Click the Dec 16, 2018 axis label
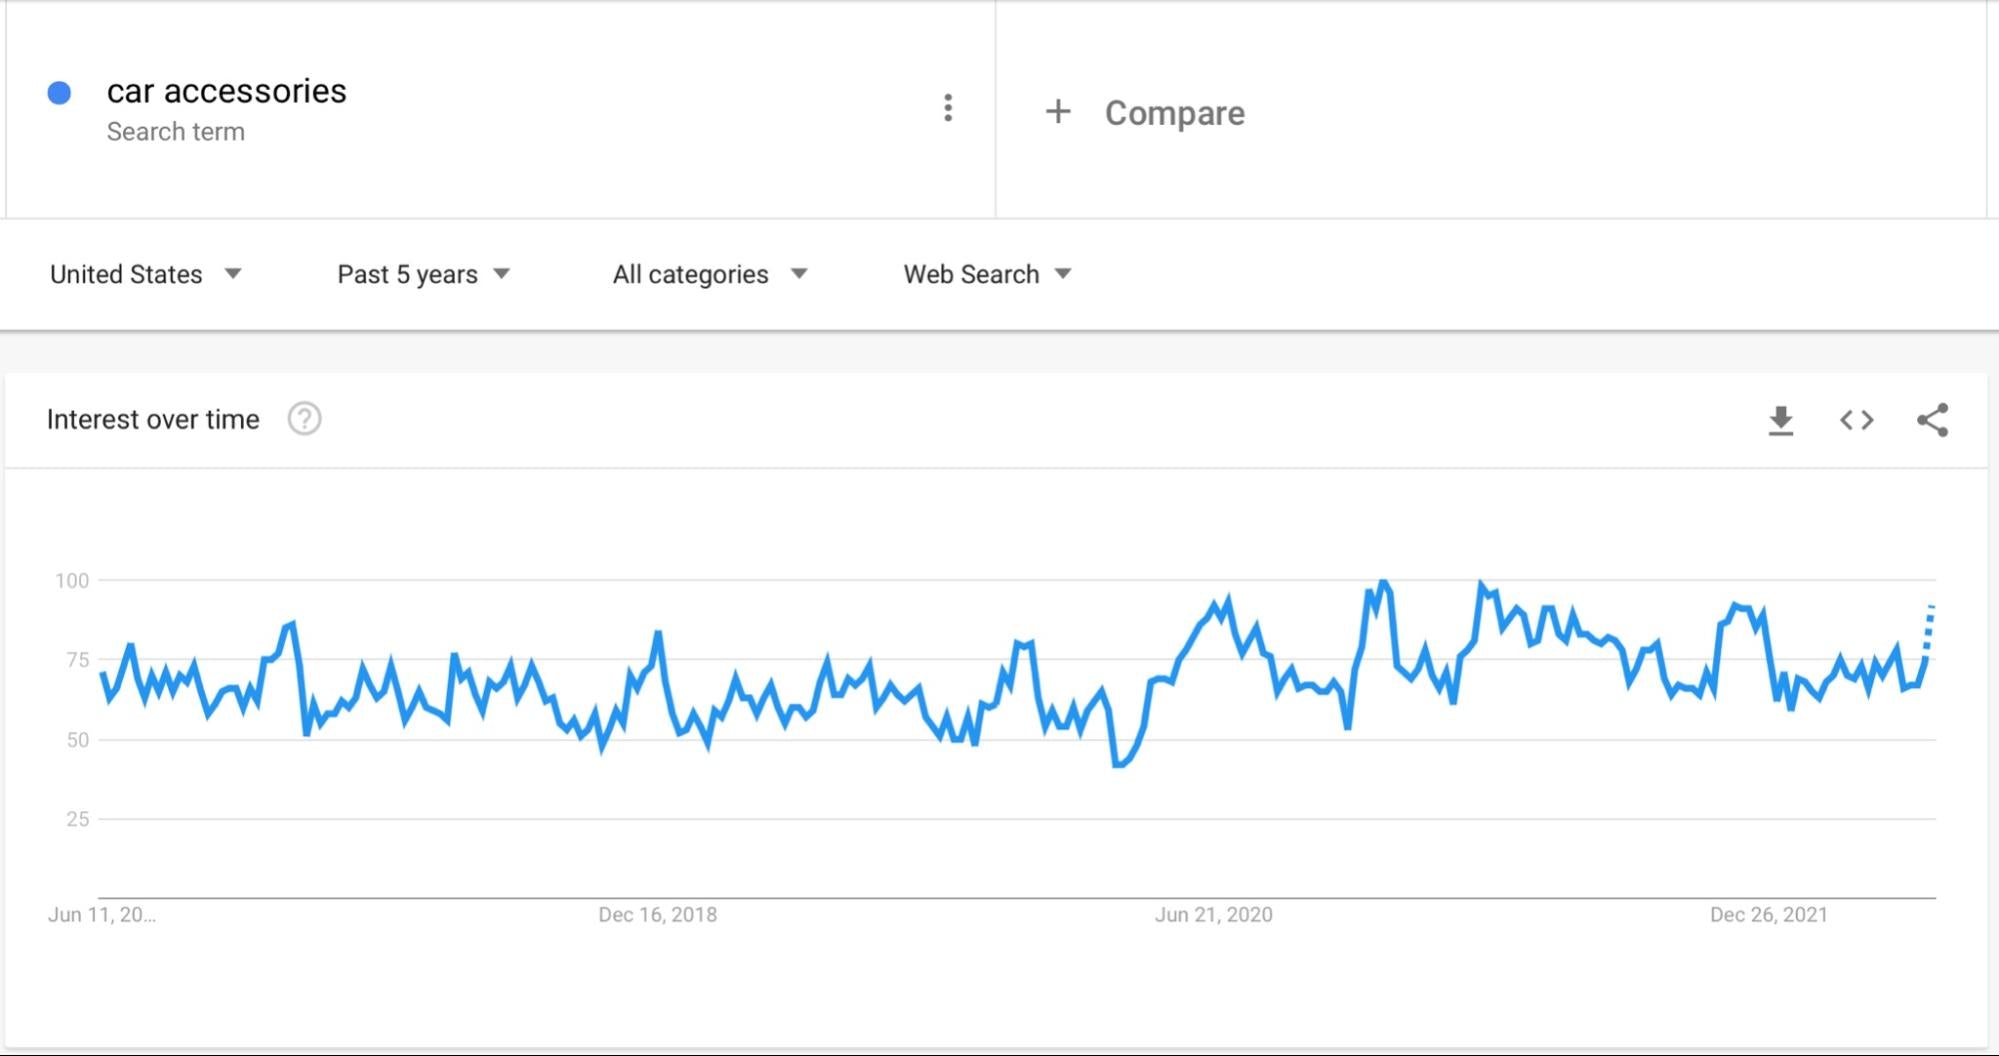Viewport: 1999px width, 1056px height. (x=657, y=914)
